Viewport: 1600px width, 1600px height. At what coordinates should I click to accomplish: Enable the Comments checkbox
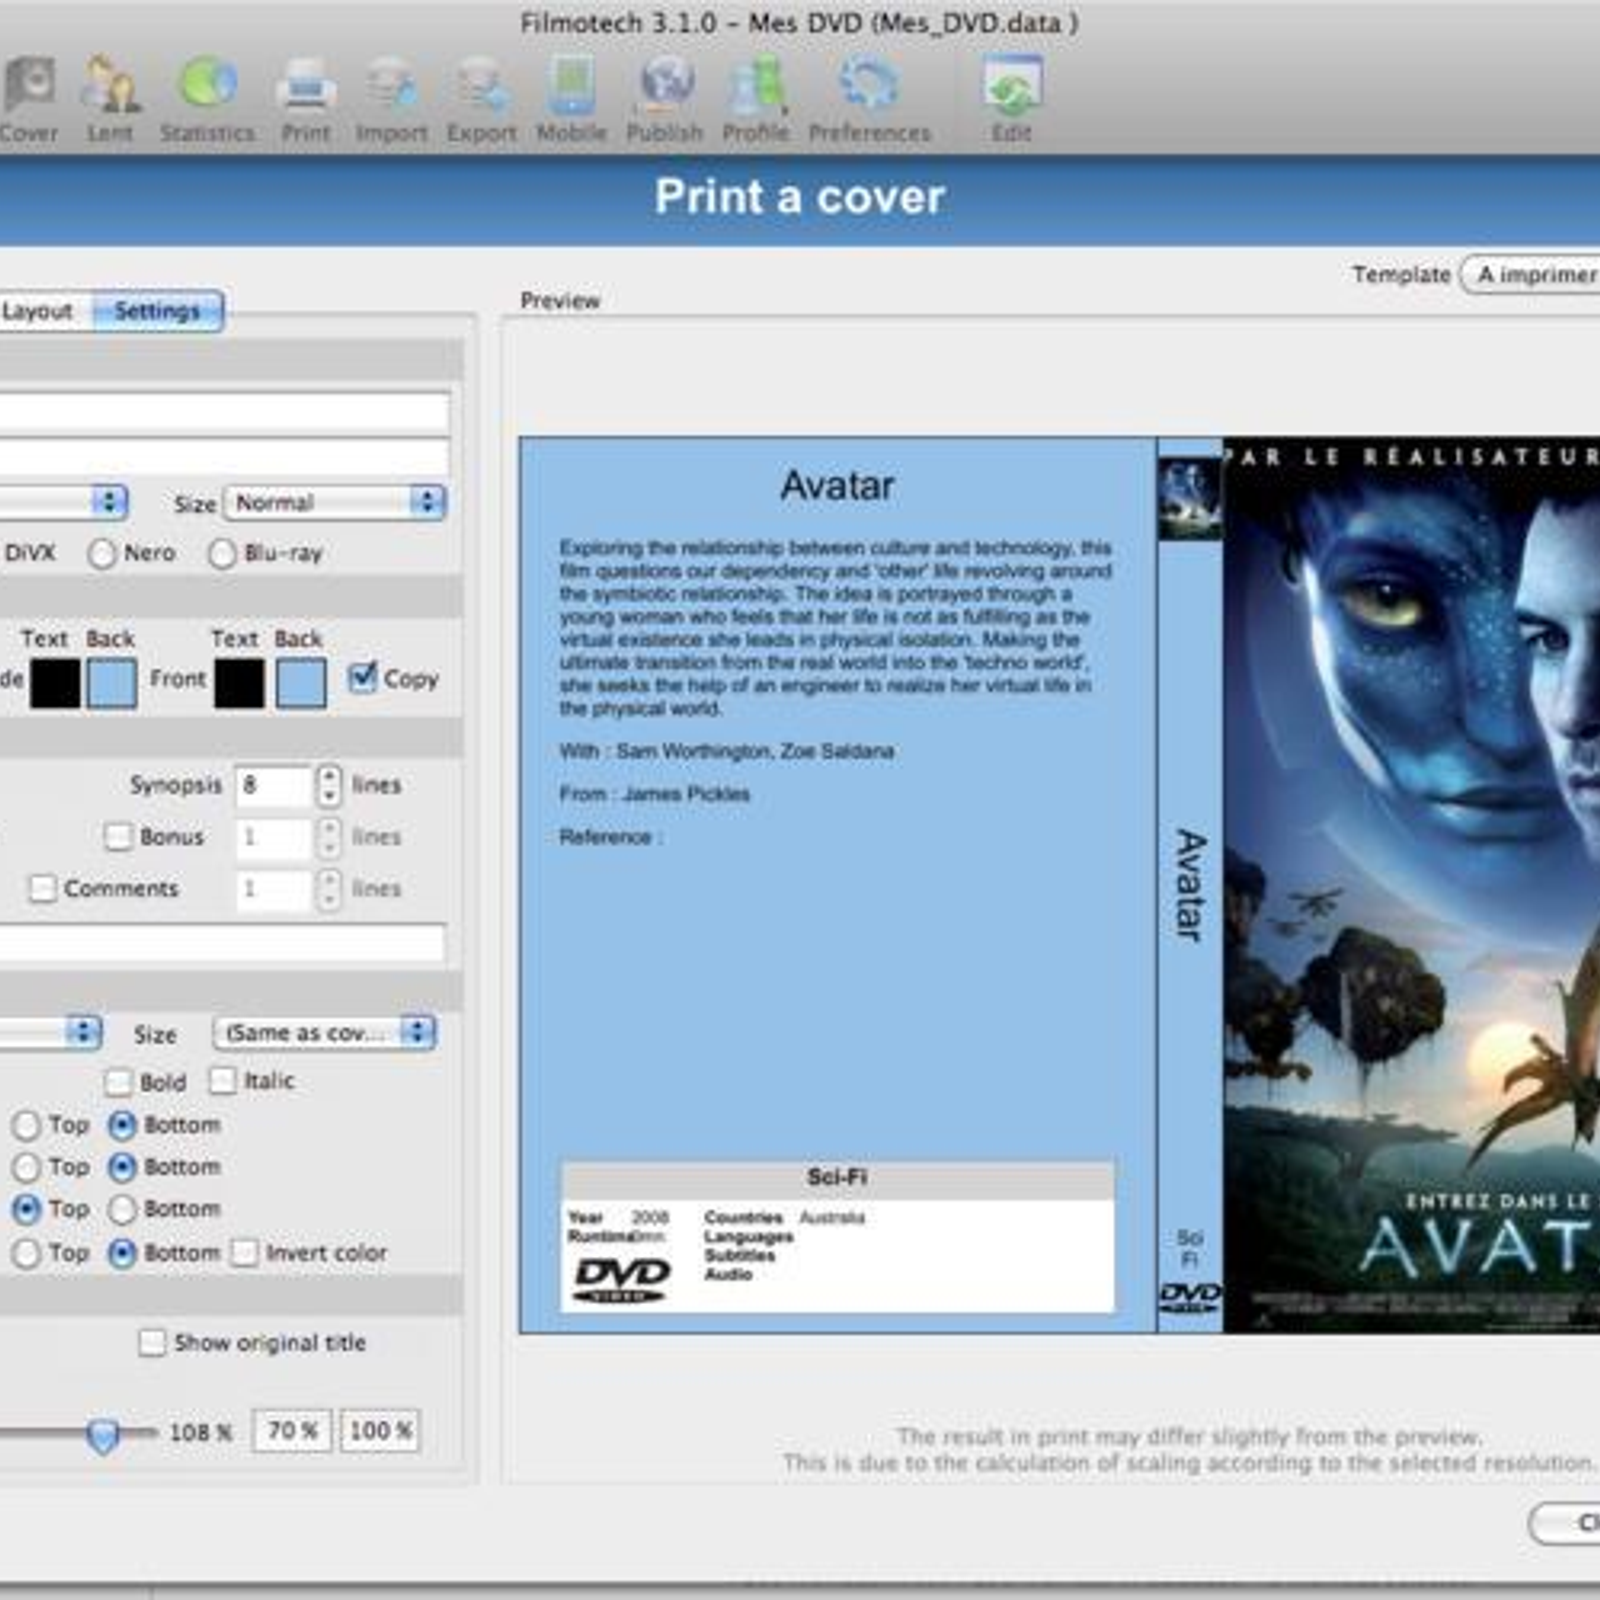(x=42, y=888)
